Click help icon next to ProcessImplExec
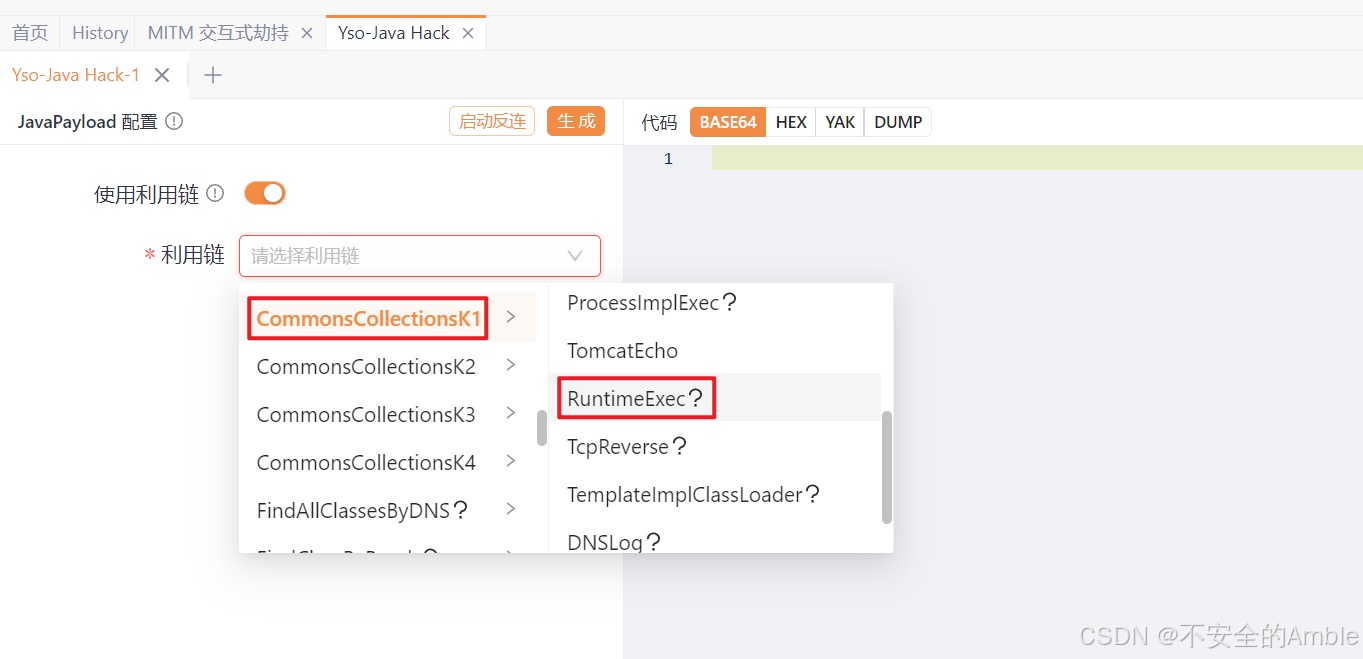 coord(729,302)
